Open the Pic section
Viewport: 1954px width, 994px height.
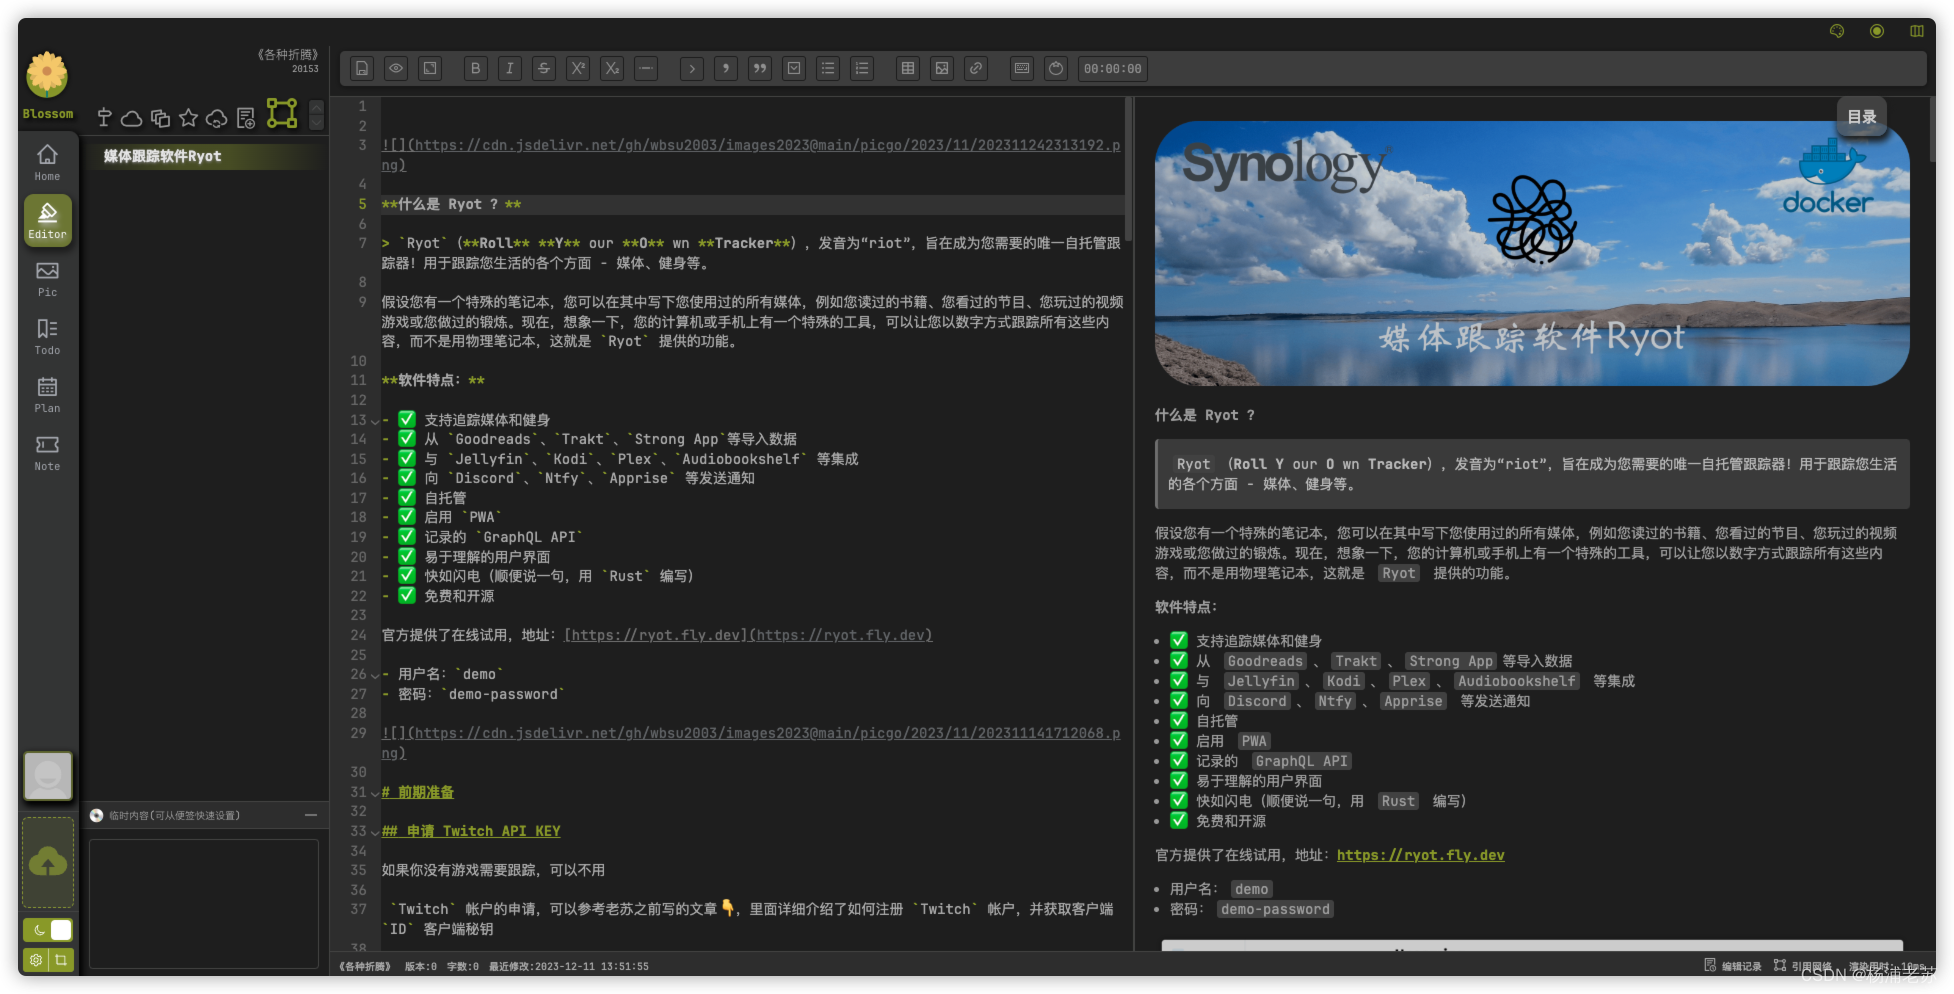47,278
